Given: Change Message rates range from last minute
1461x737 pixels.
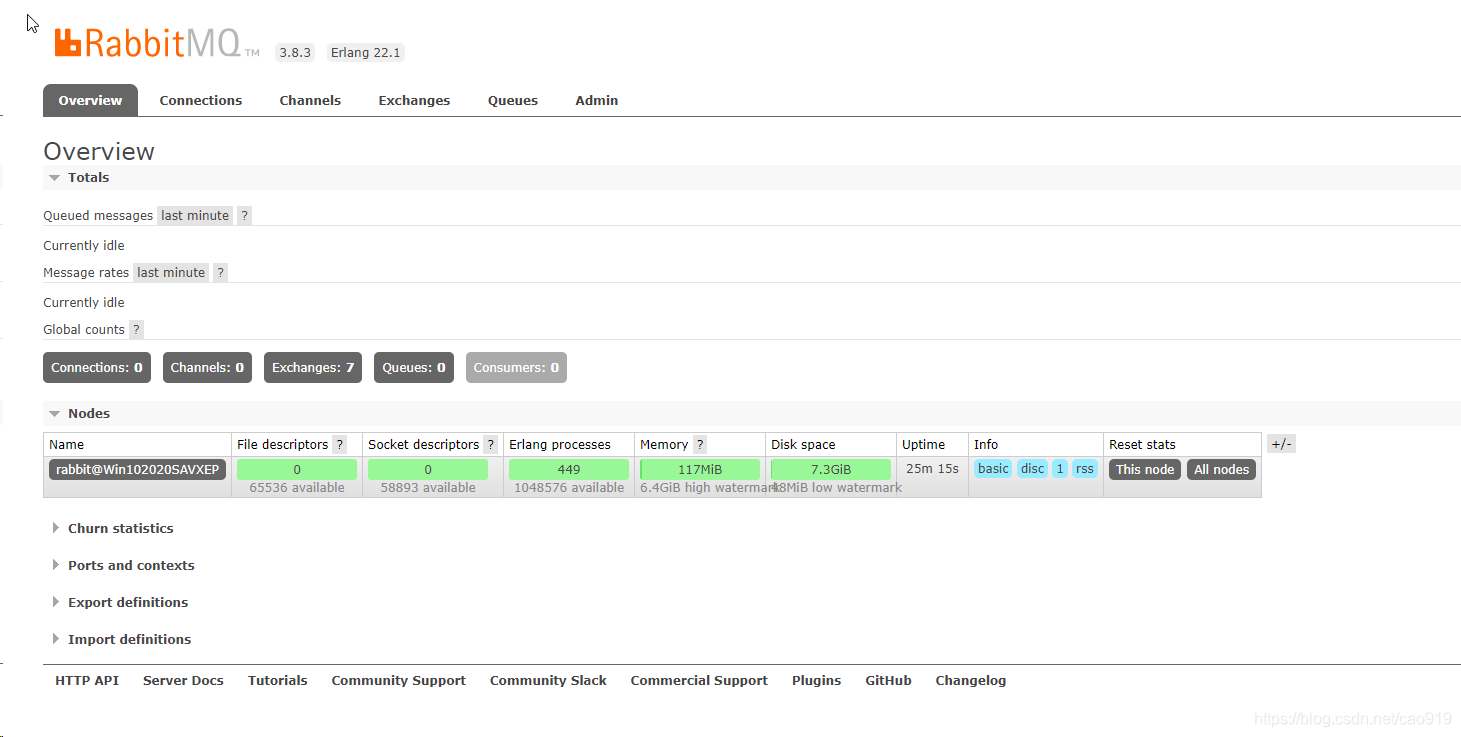Looking at the screenshot, I should [171, 272].
